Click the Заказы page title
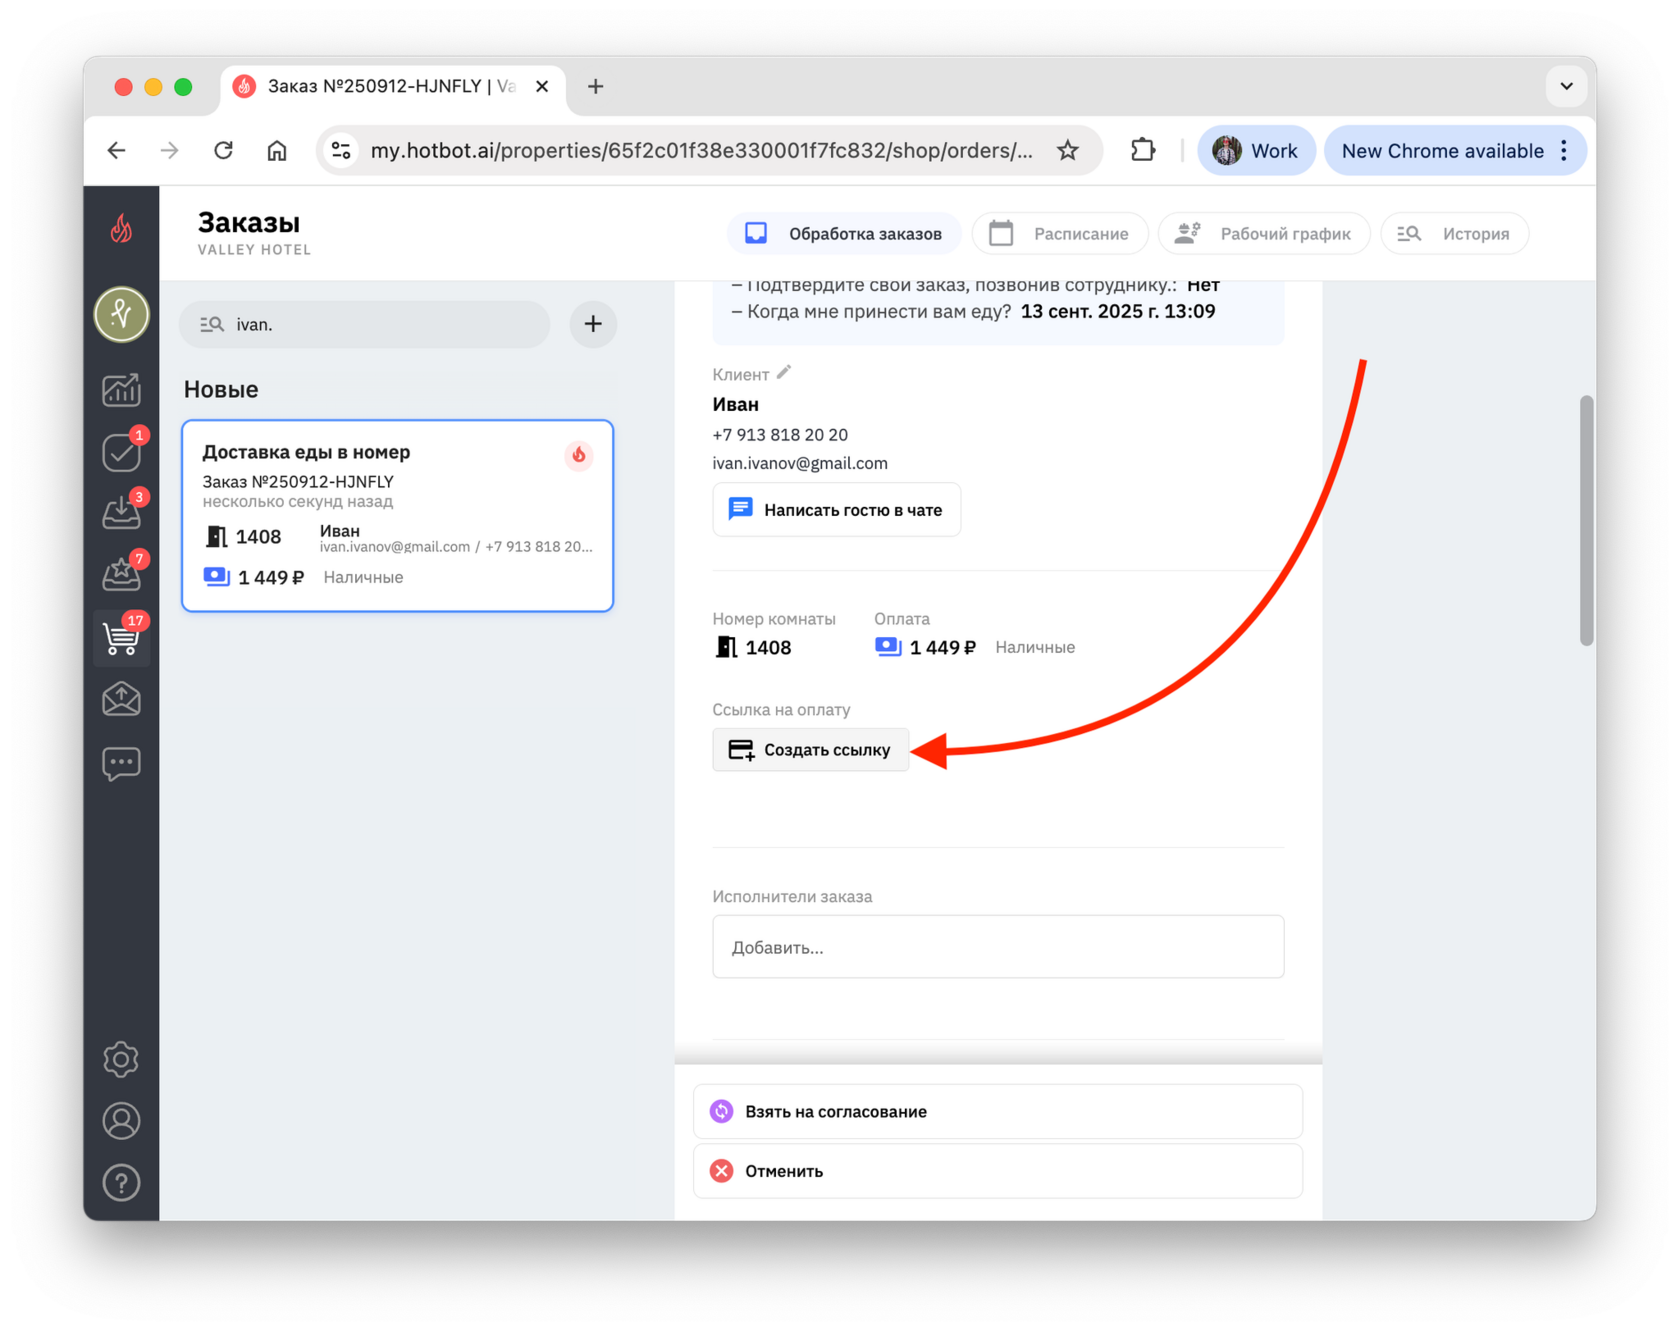Screen dimensions: 1680x1331 pos(249,222)
